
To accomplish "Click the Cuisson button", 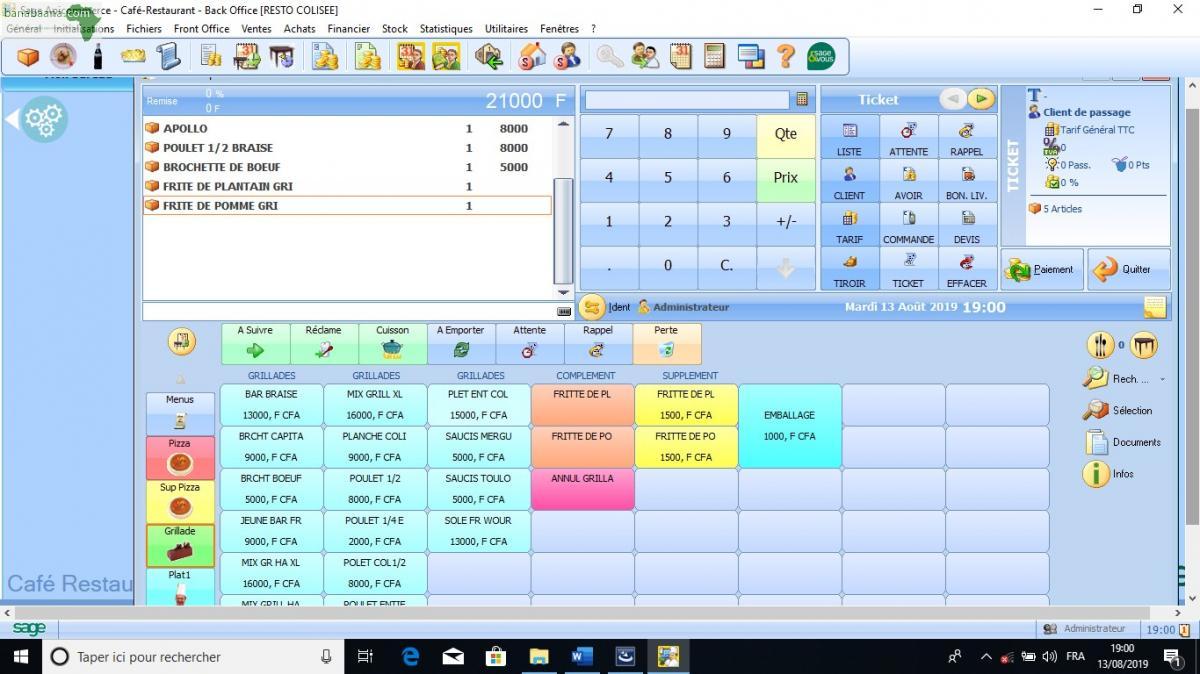I will [x=392, y=343].
